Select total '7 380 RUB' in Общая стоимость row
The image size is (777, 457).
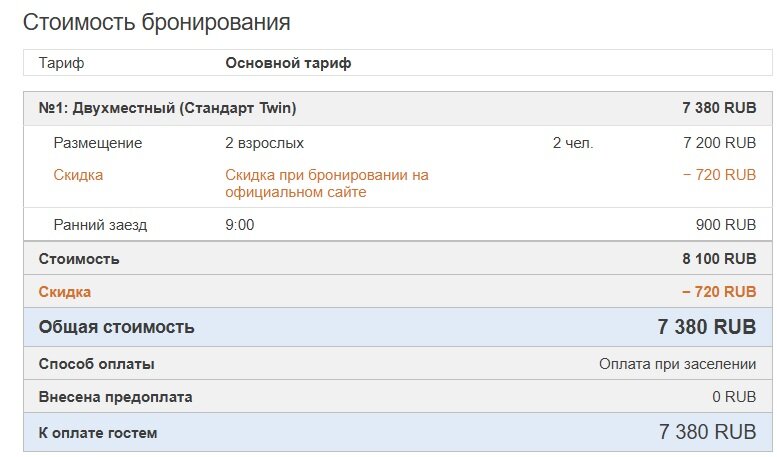coord(707,327)
